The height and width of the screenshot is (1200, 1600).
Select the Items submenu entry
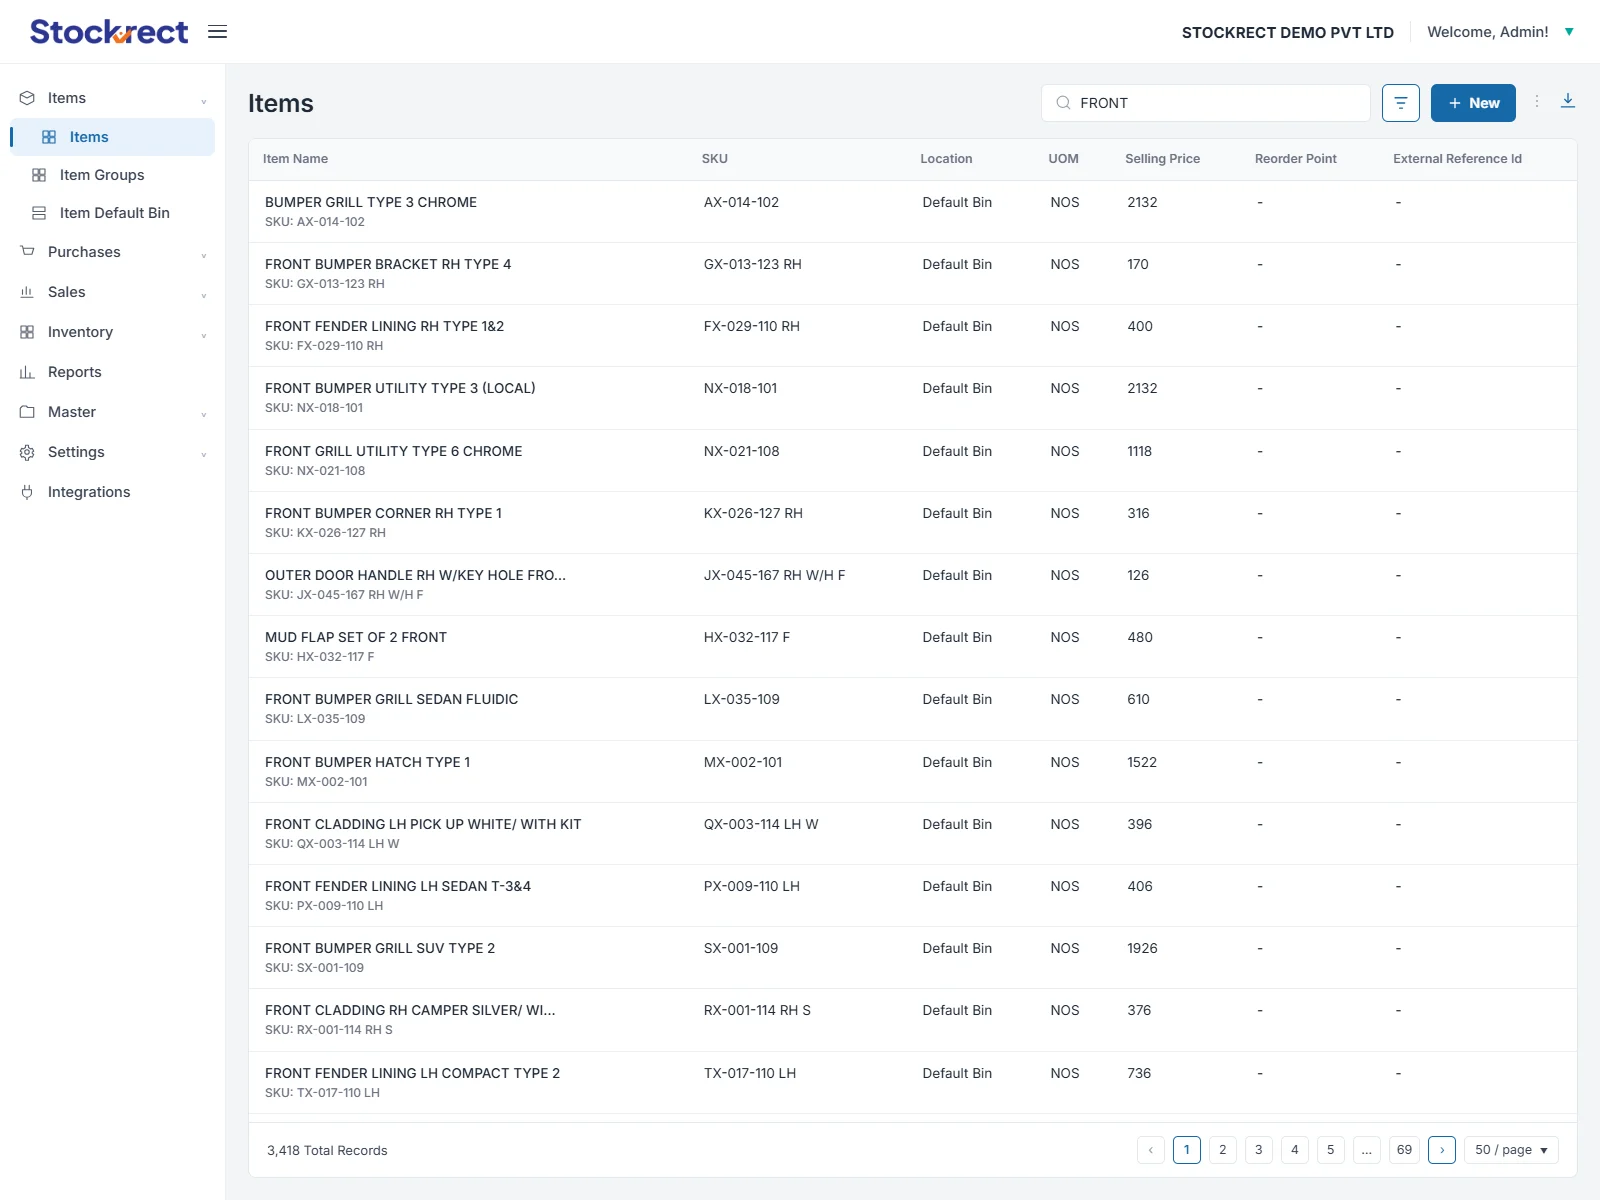(112, 137)
